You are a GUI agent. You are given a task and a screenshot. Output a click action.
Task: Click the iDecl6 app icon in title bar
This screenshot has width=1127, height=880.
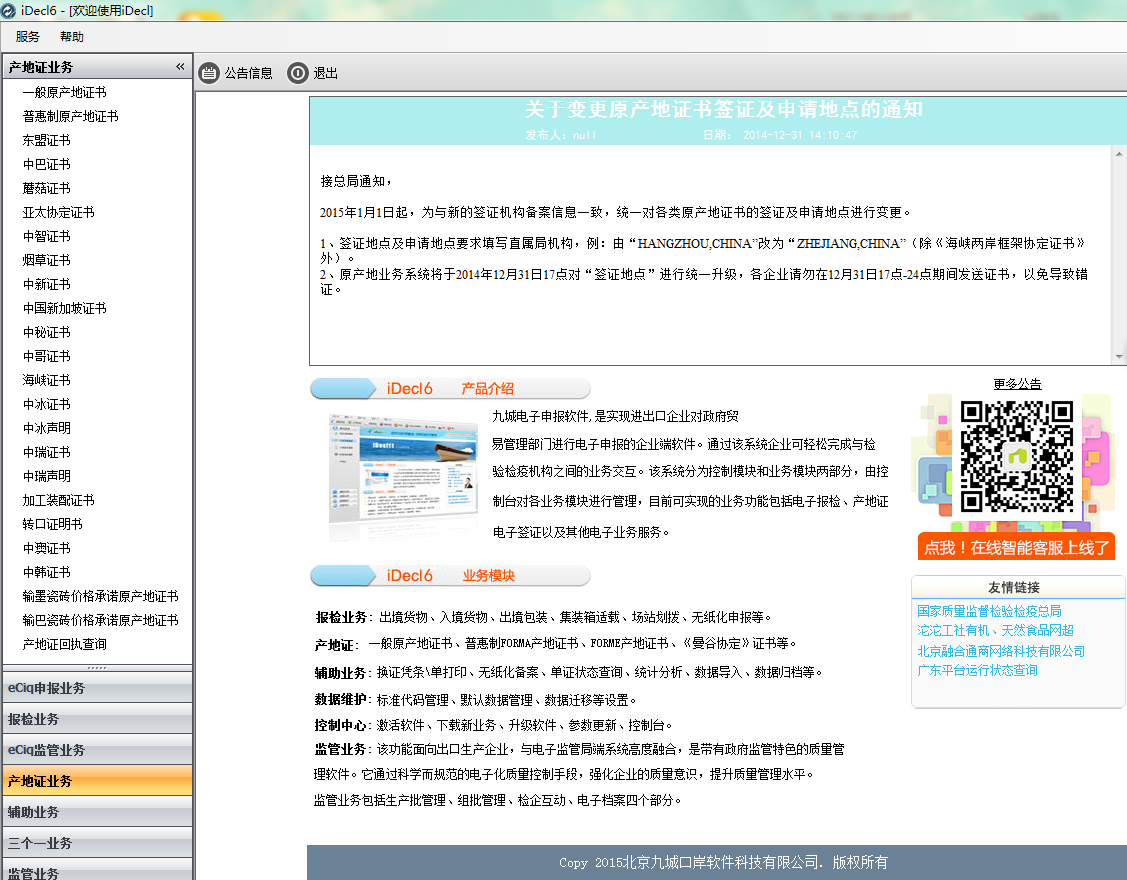pyautogui.click(x=9, y=9)
